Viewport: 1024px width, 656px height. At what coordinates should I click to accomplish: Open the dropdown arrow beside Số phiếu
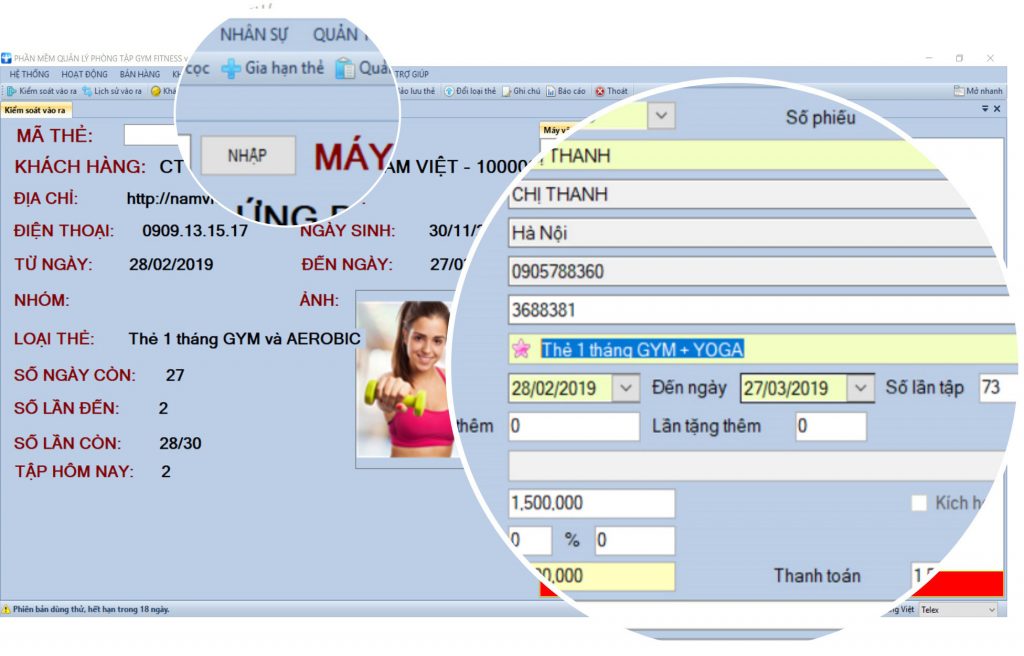click(661, 116)
